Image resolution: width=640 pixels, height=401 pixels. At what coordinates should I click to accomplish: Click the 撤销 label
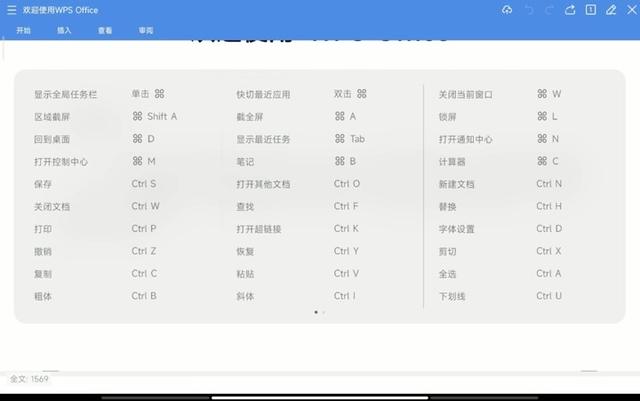(x=43, y=252)
